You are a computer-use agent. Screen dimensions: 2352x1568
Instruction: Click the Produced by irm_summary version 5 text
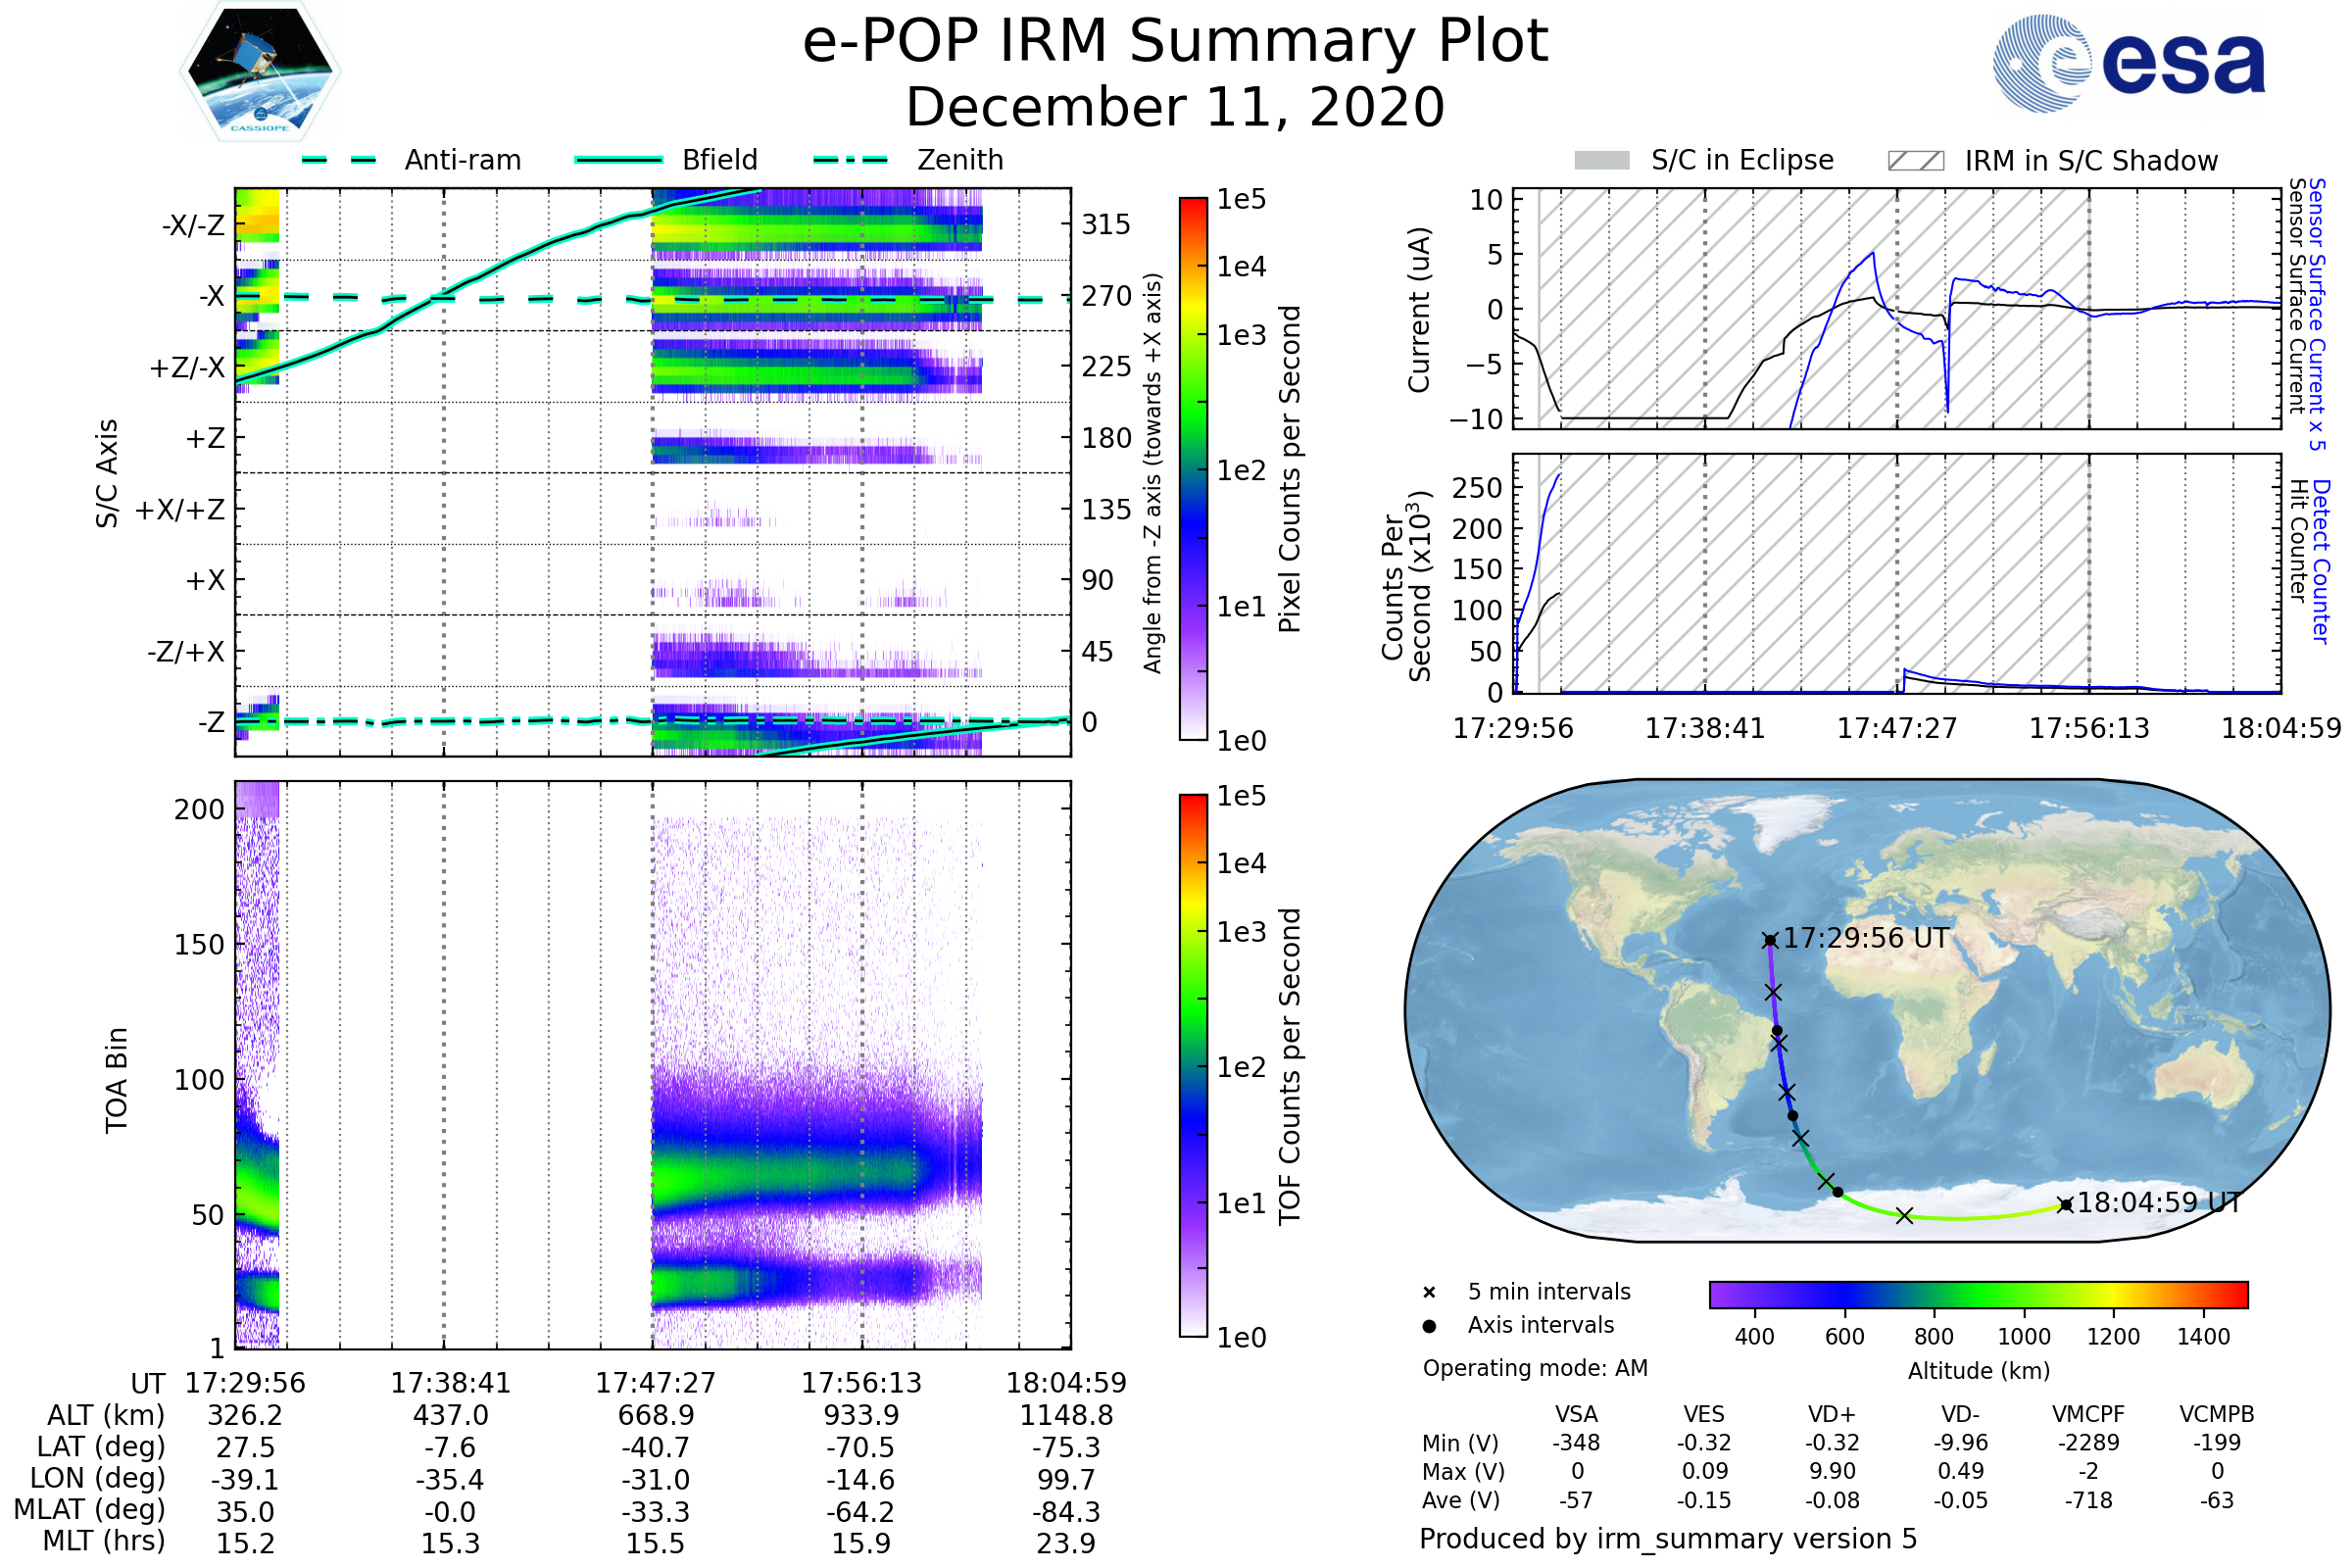[1668, 1539]
